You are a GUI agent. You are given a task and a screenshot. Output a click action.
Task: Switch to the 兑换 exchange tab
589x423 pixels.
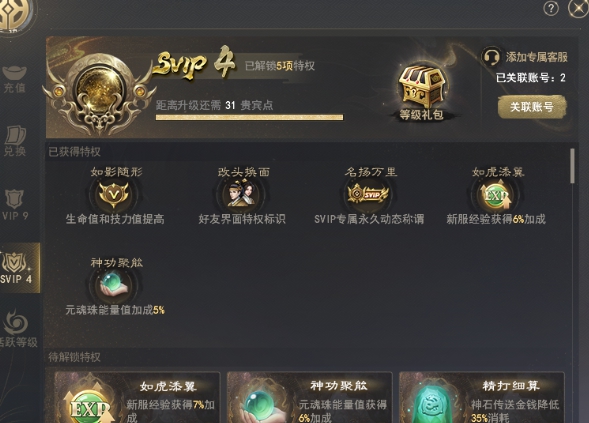tap(15, 141)
